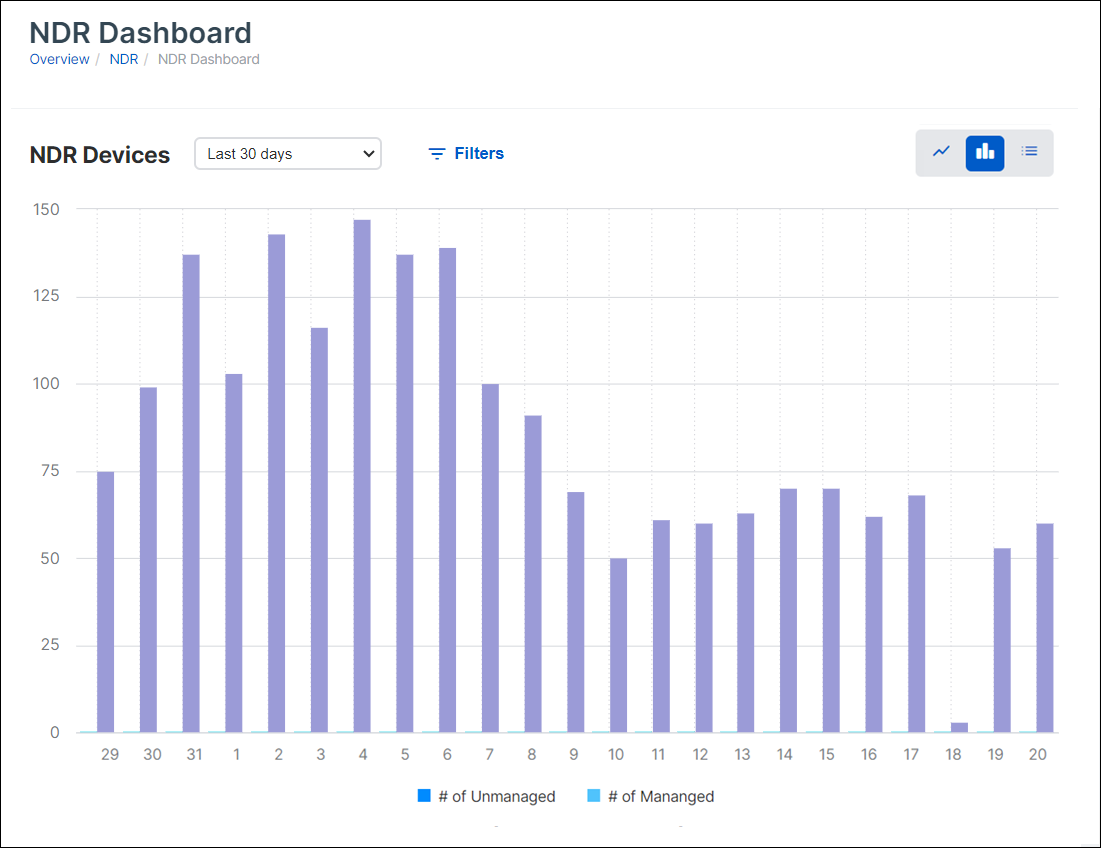Click the bar for day 10
Viewport: 1101px width, 848px height.
click(x=618, y=645)
